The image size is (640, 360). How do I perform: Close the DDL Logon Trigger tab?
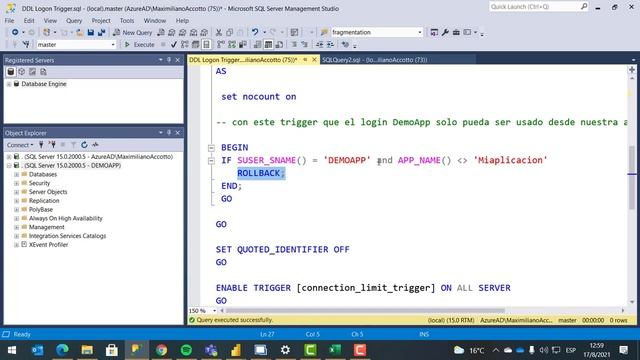[314, 60]
